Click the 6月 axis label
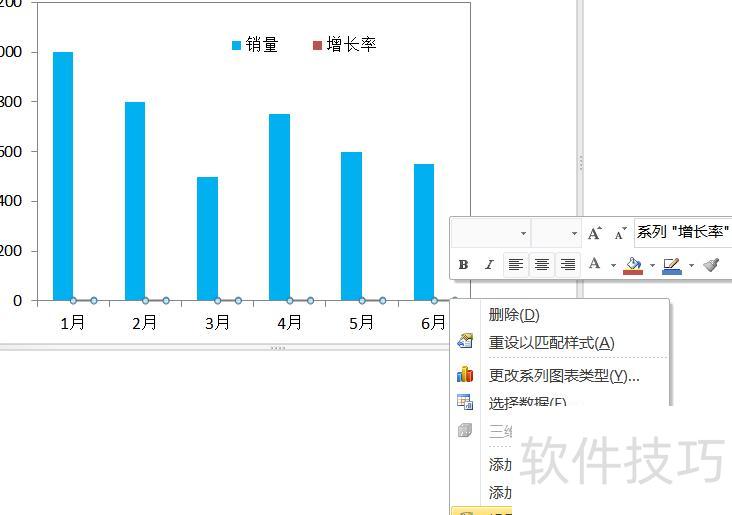Image resolution: width=732 pixels, height=515 pixels. 433,323
